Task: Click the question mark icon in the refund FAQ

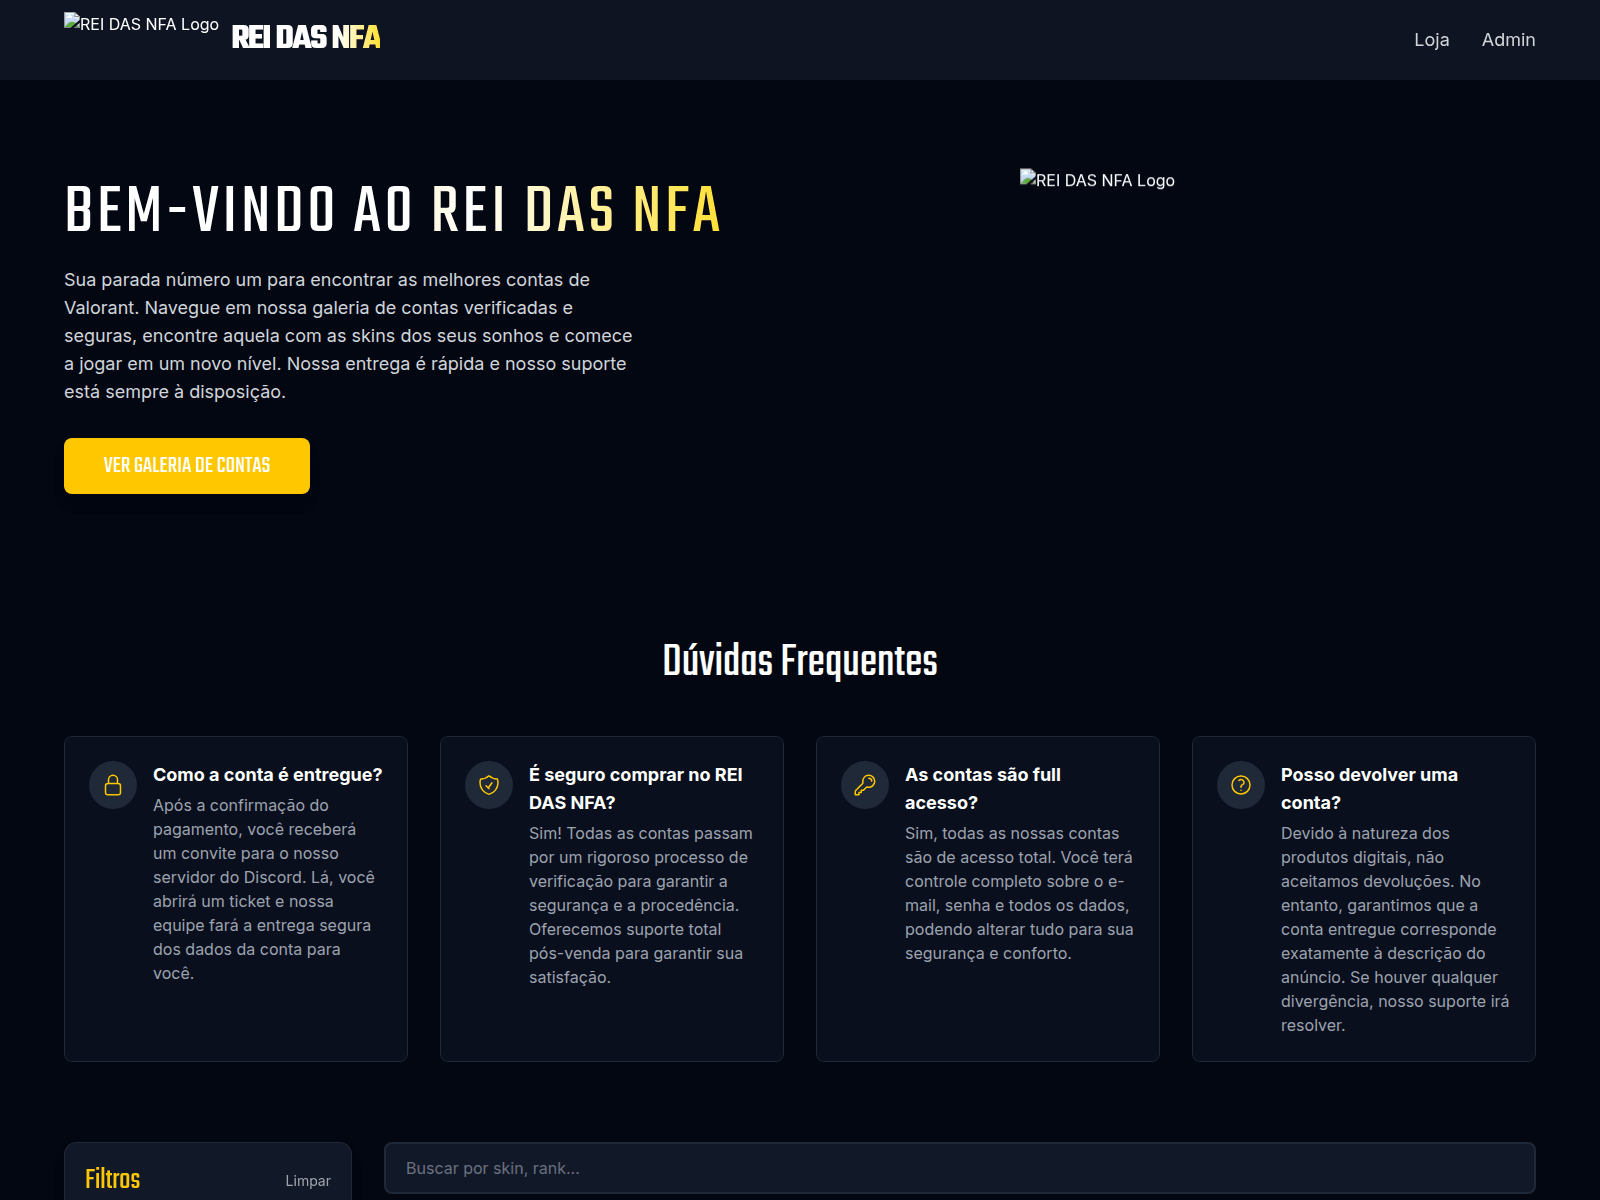Action: point(1241,785)
